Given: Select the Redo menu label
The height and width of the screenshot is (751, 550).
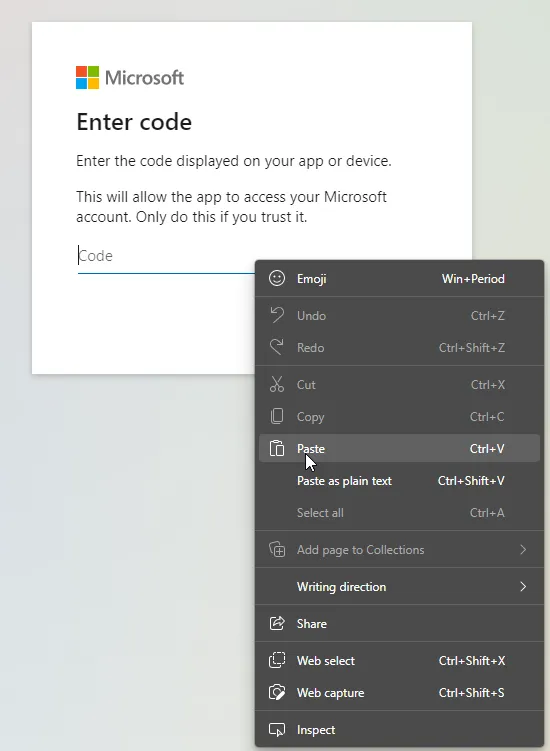Looking at the screenshot, I should coord(310,347).
